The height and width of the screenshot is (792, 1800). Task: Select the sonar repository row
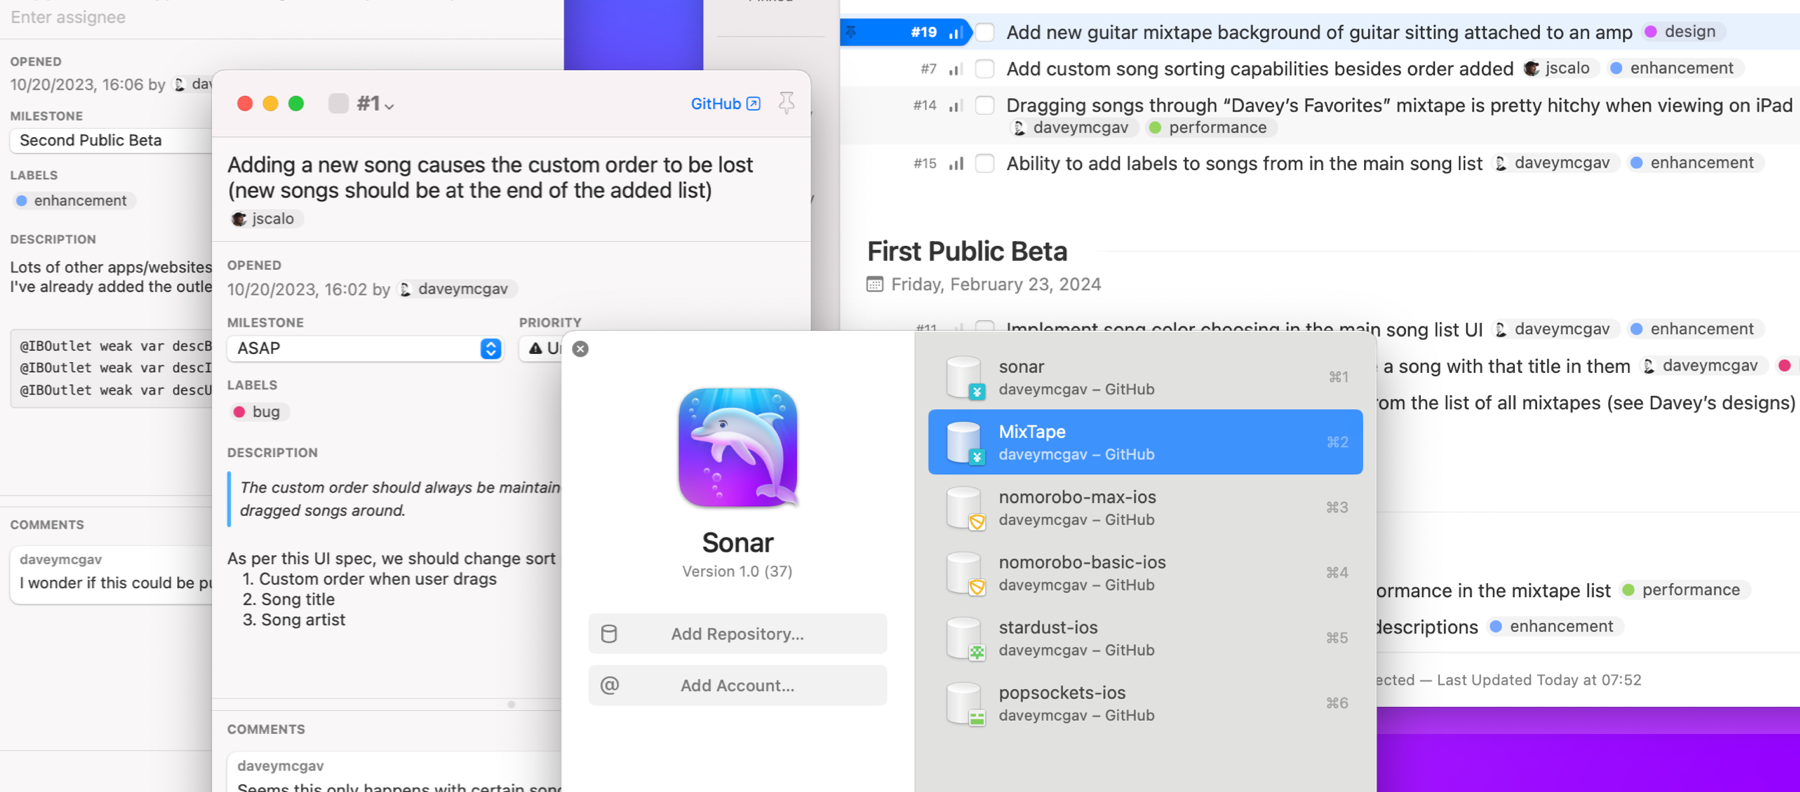tap(1145, 377)
